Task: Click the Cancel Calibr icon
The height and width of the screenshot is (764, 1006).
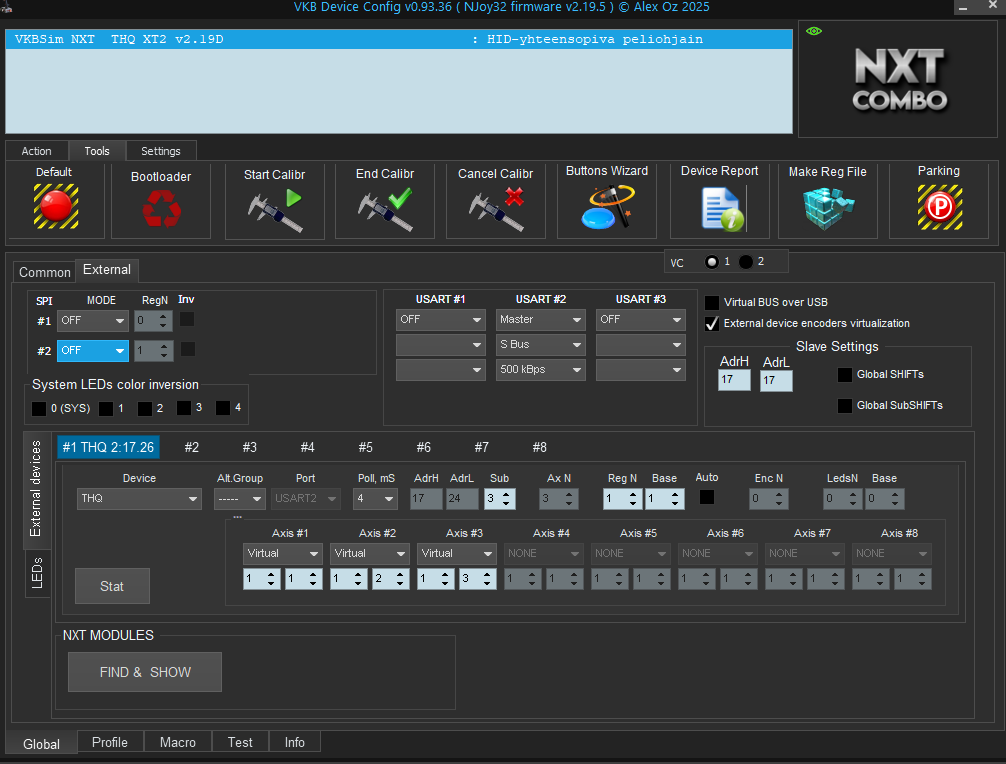Action: tap(496, 210)
